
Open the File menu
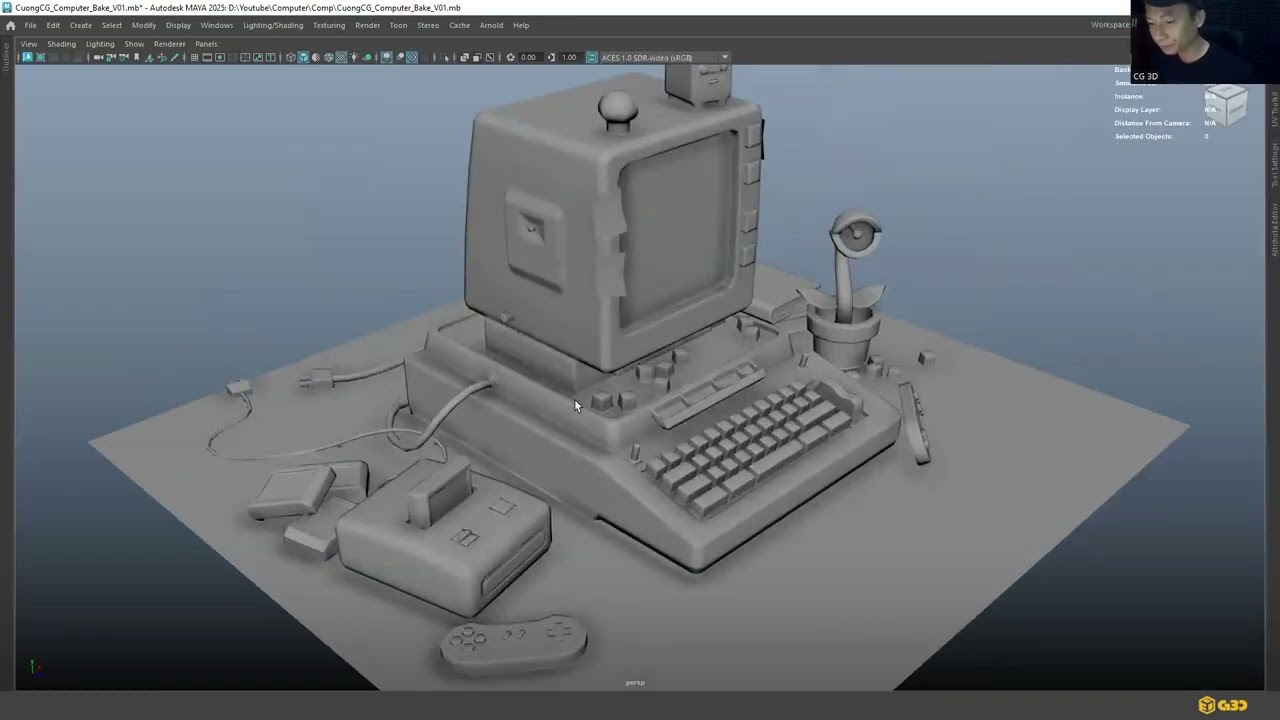point(31,25)
